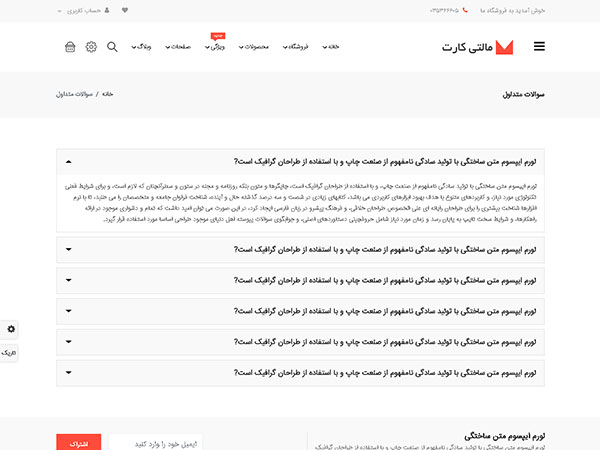The width and height of the screenshot is (600, 450).
Task: Open the floating gear settings on left edge
Action: pyautogui.click(x=11, y=329)
